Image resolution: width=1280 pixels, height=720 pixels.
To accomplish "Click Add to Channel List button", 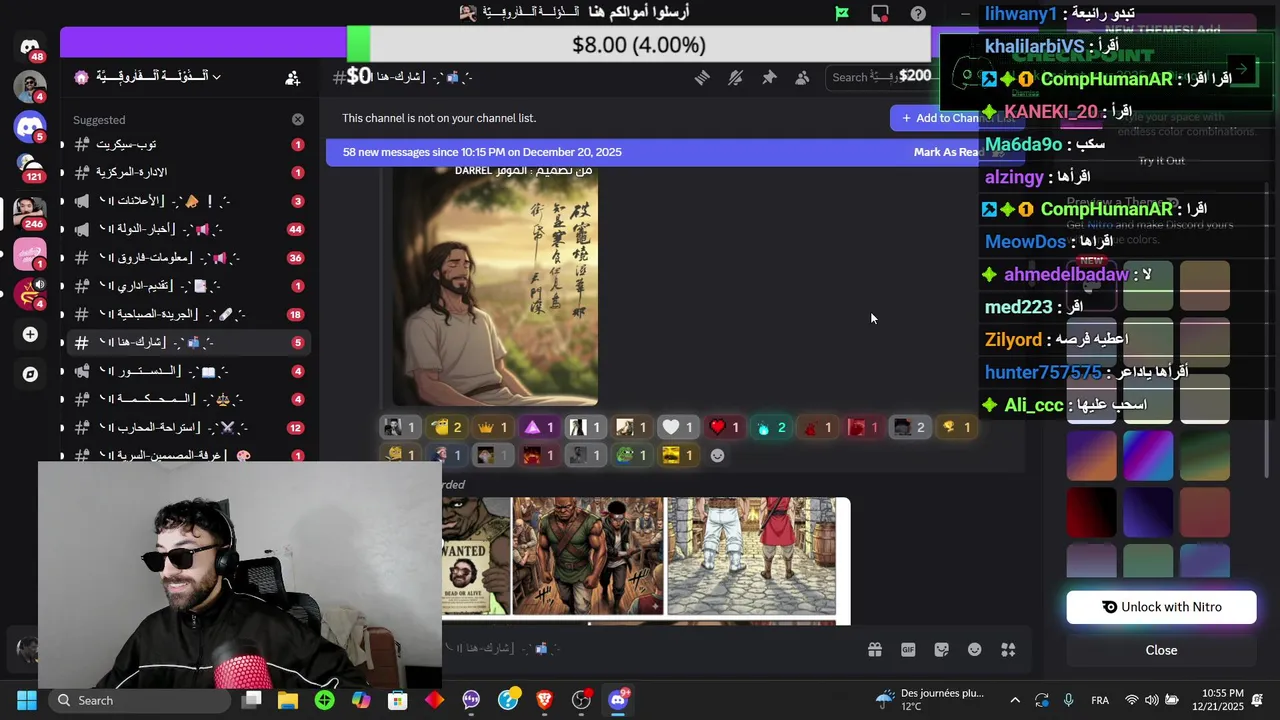I will [957, 118].
